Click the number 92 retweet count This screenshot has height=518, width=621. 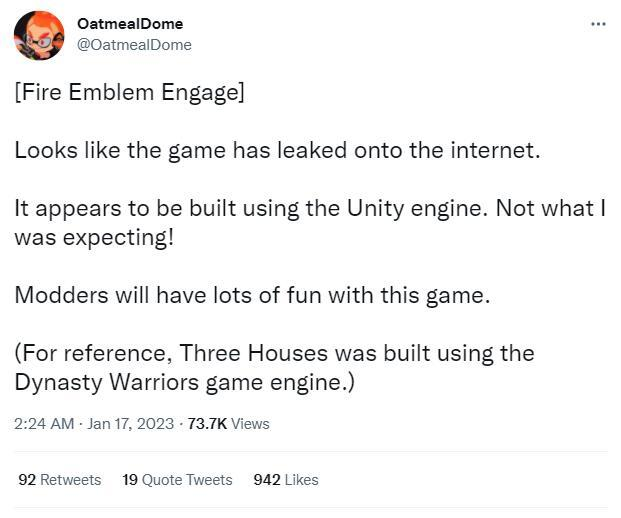point(27,480)
